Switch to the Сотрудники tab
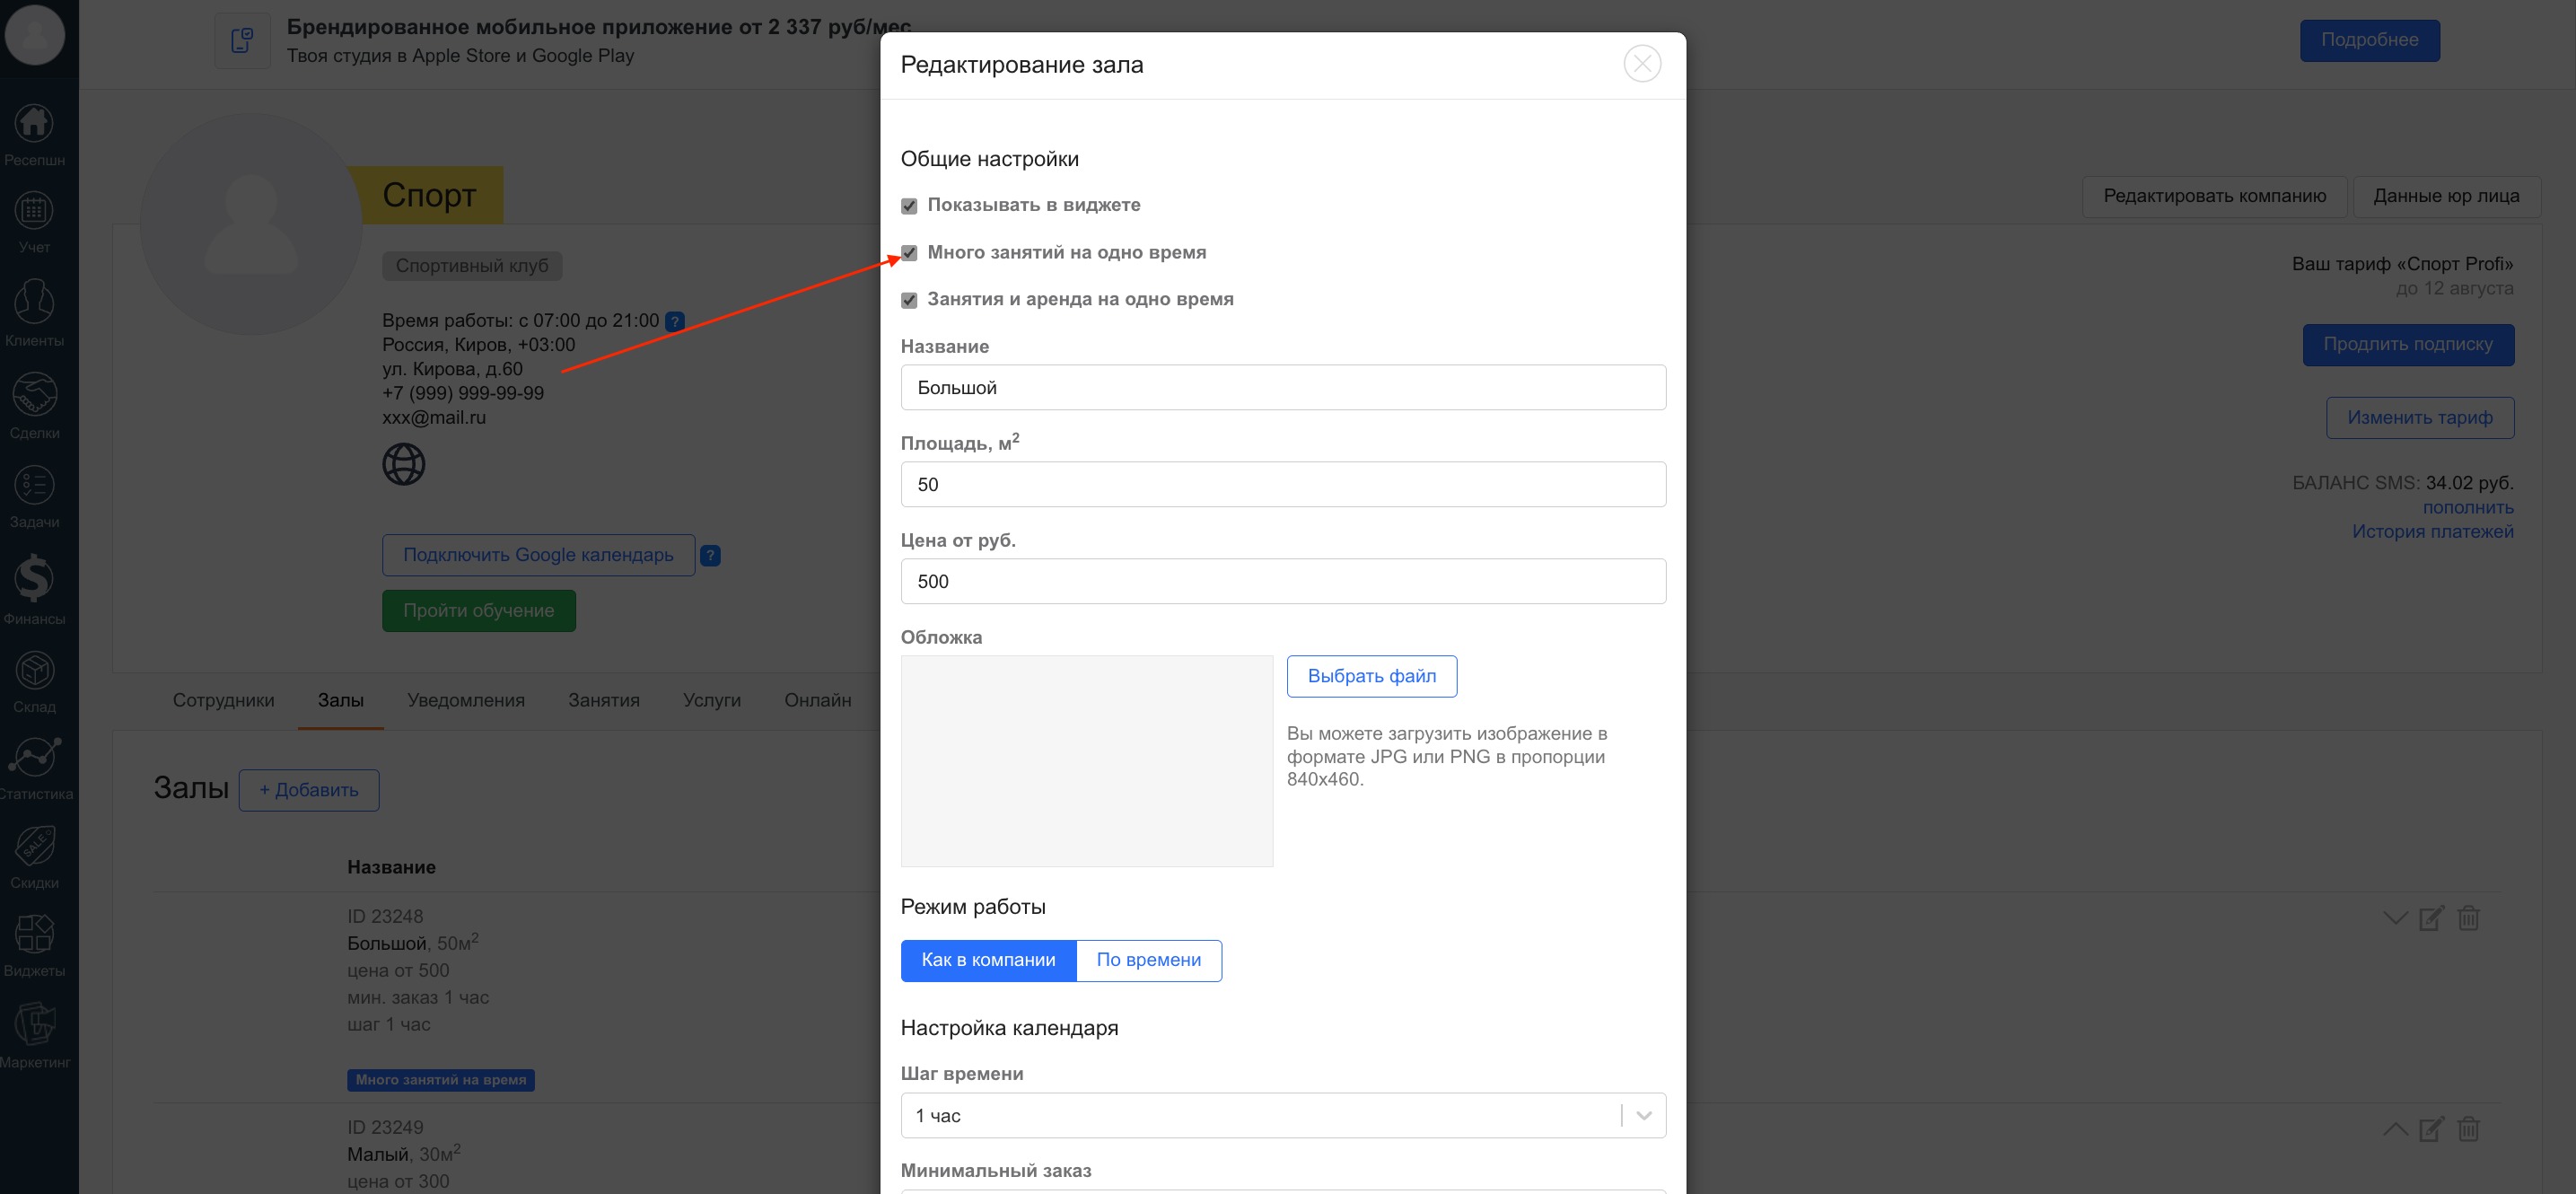The image size is (2576, 1194). [223, 700]
